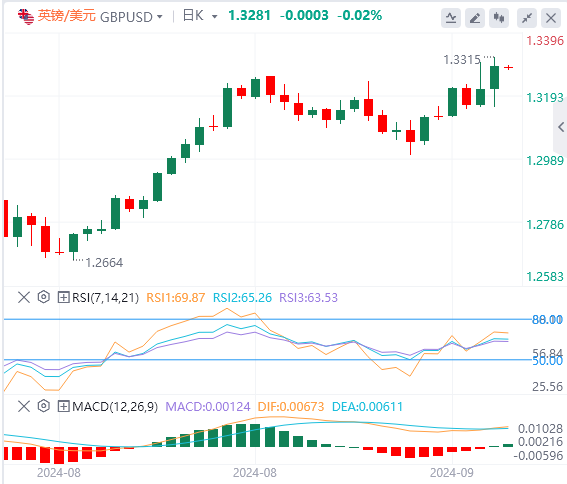
Task: Open the indicator line chart tool
Action: coord(451,17)
